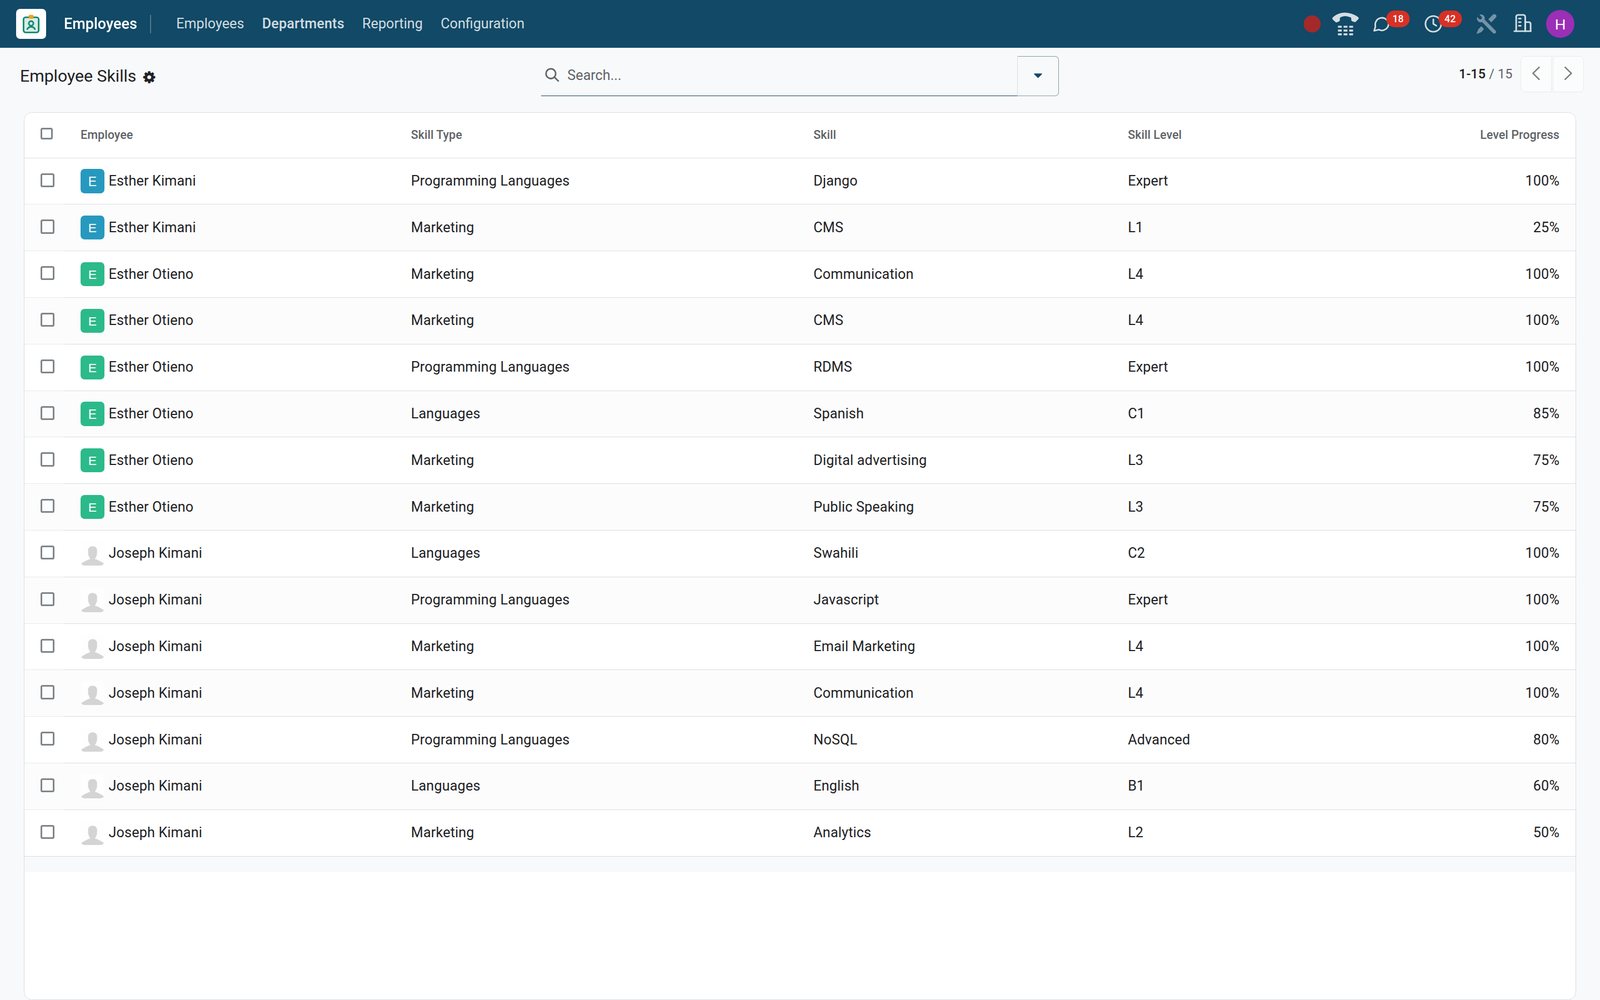Click the 25% progress for CMS
The width and height of the screenshot is (1600, 1000).
pos(1546,228)
